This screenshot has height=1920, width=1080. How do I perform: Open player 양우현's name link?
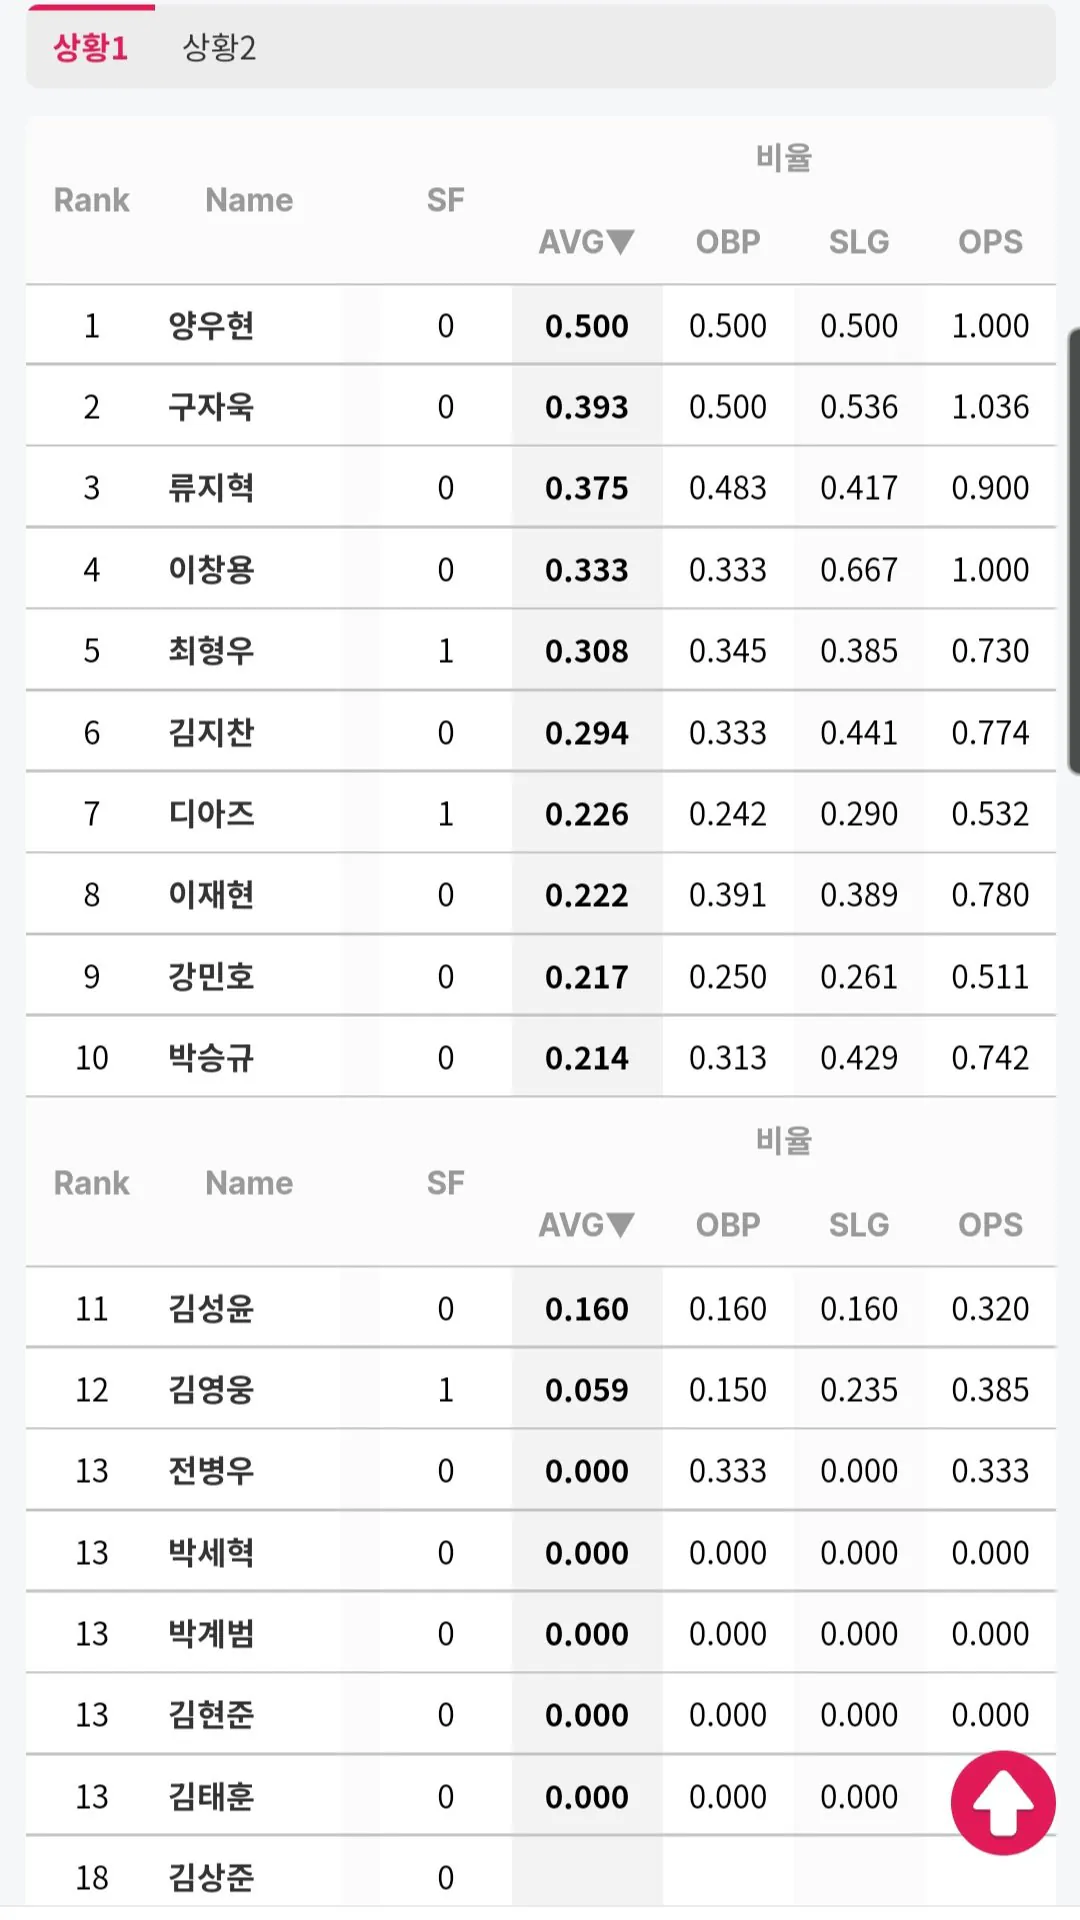[x=211, y=326]
